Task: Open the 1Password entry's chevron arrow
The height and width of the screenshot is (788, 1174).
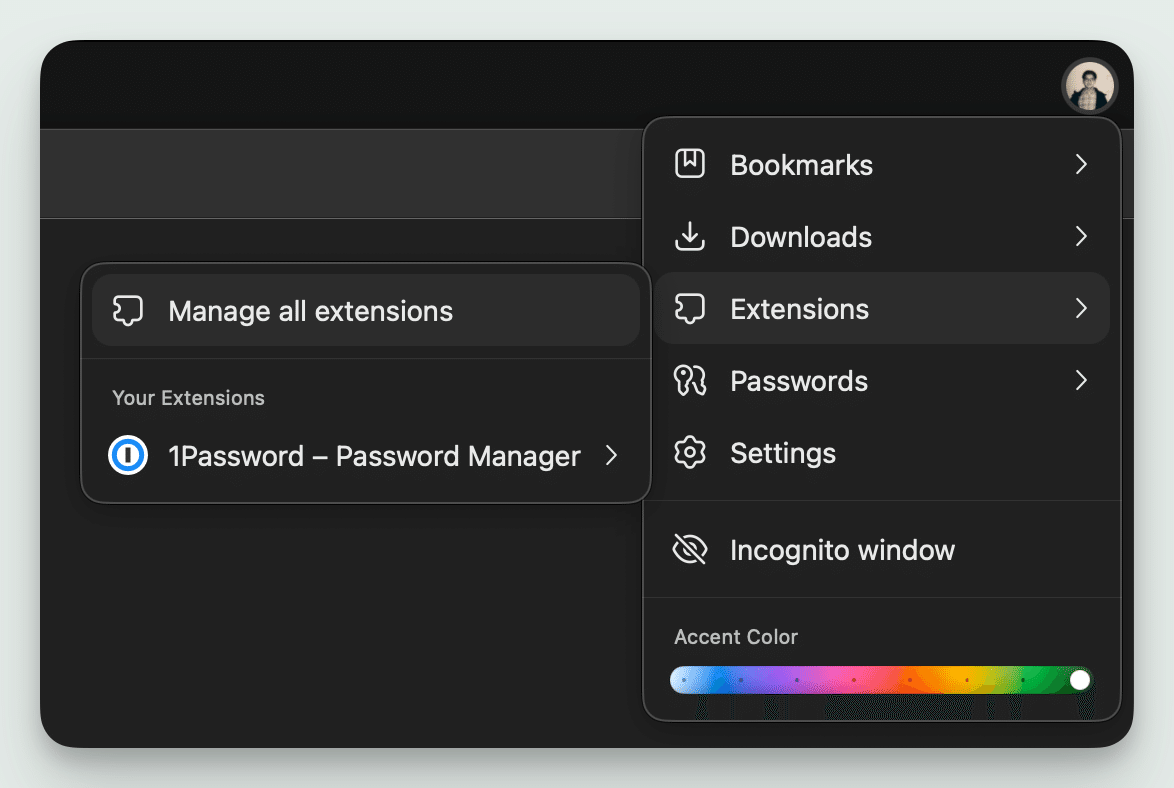Action: [612, 456]
